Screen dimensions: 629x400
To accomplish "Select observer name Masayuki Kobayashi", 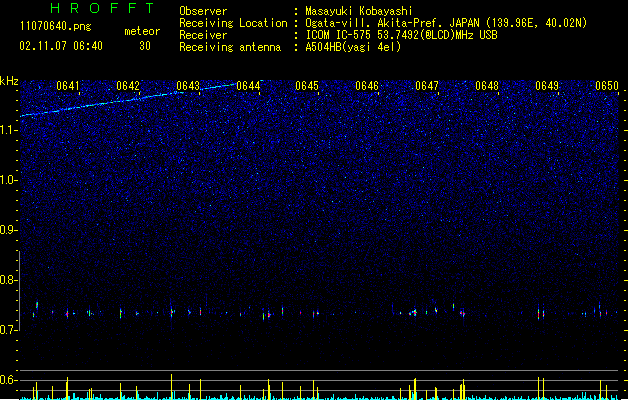I will 359,11.
